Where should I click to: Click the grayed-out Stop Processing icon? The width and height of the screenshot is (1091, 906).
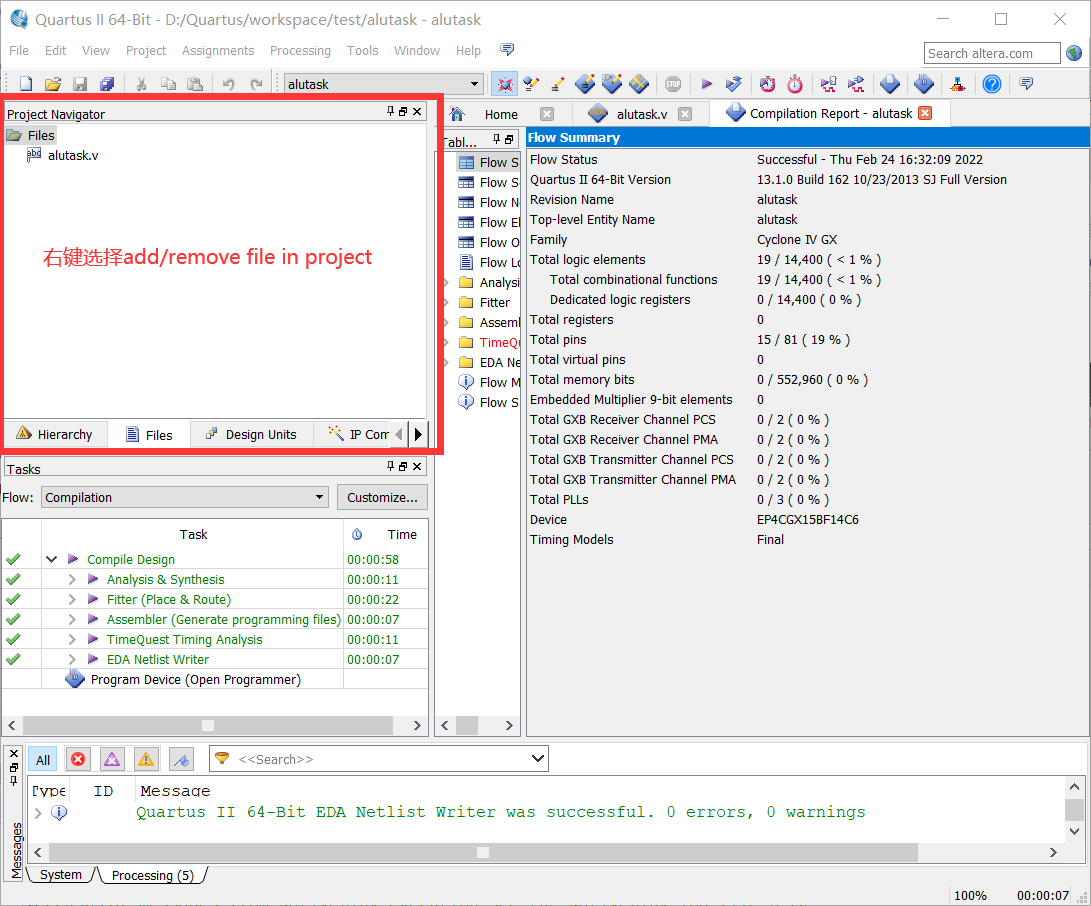[673, 84]
